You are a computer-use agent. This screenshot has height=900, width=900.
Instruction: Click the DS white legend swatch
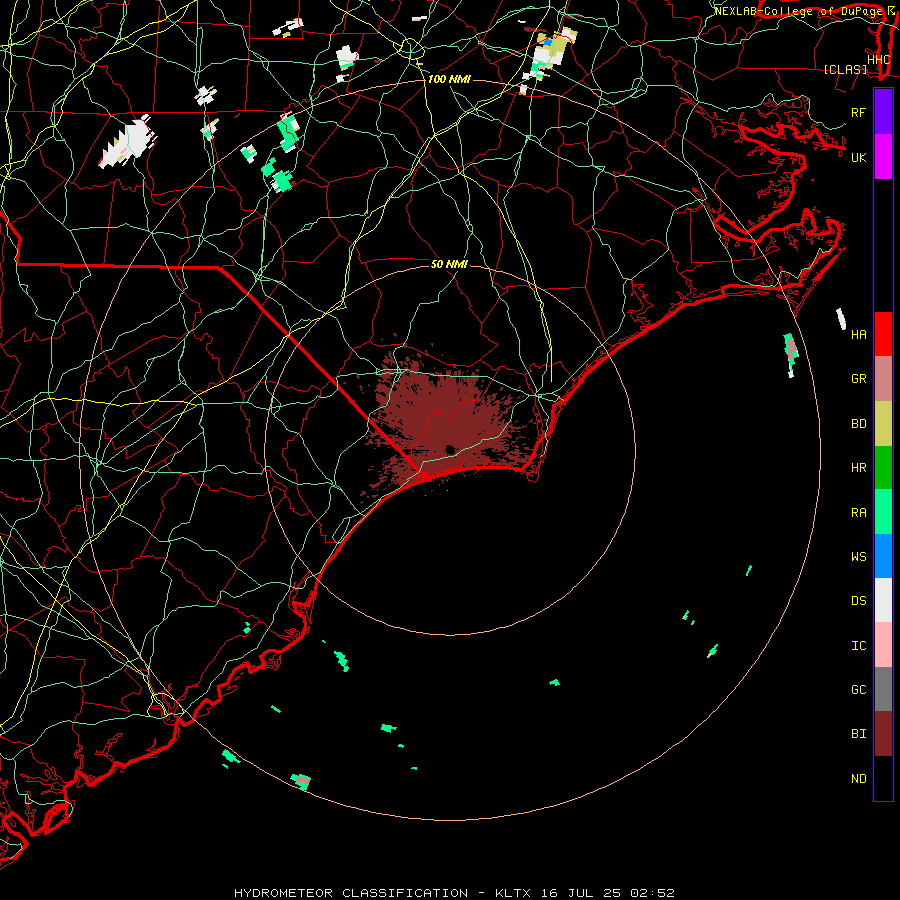pyautogui.click(x=883, y=600)
